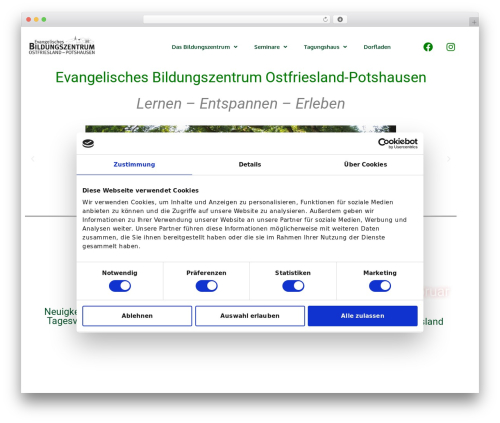This screenshot has width=500, height=423.
Task: Click the Bildungszentrum Ostfriesland-Potshausen logo
Action: pyautogui.click(x=62, y=46)
